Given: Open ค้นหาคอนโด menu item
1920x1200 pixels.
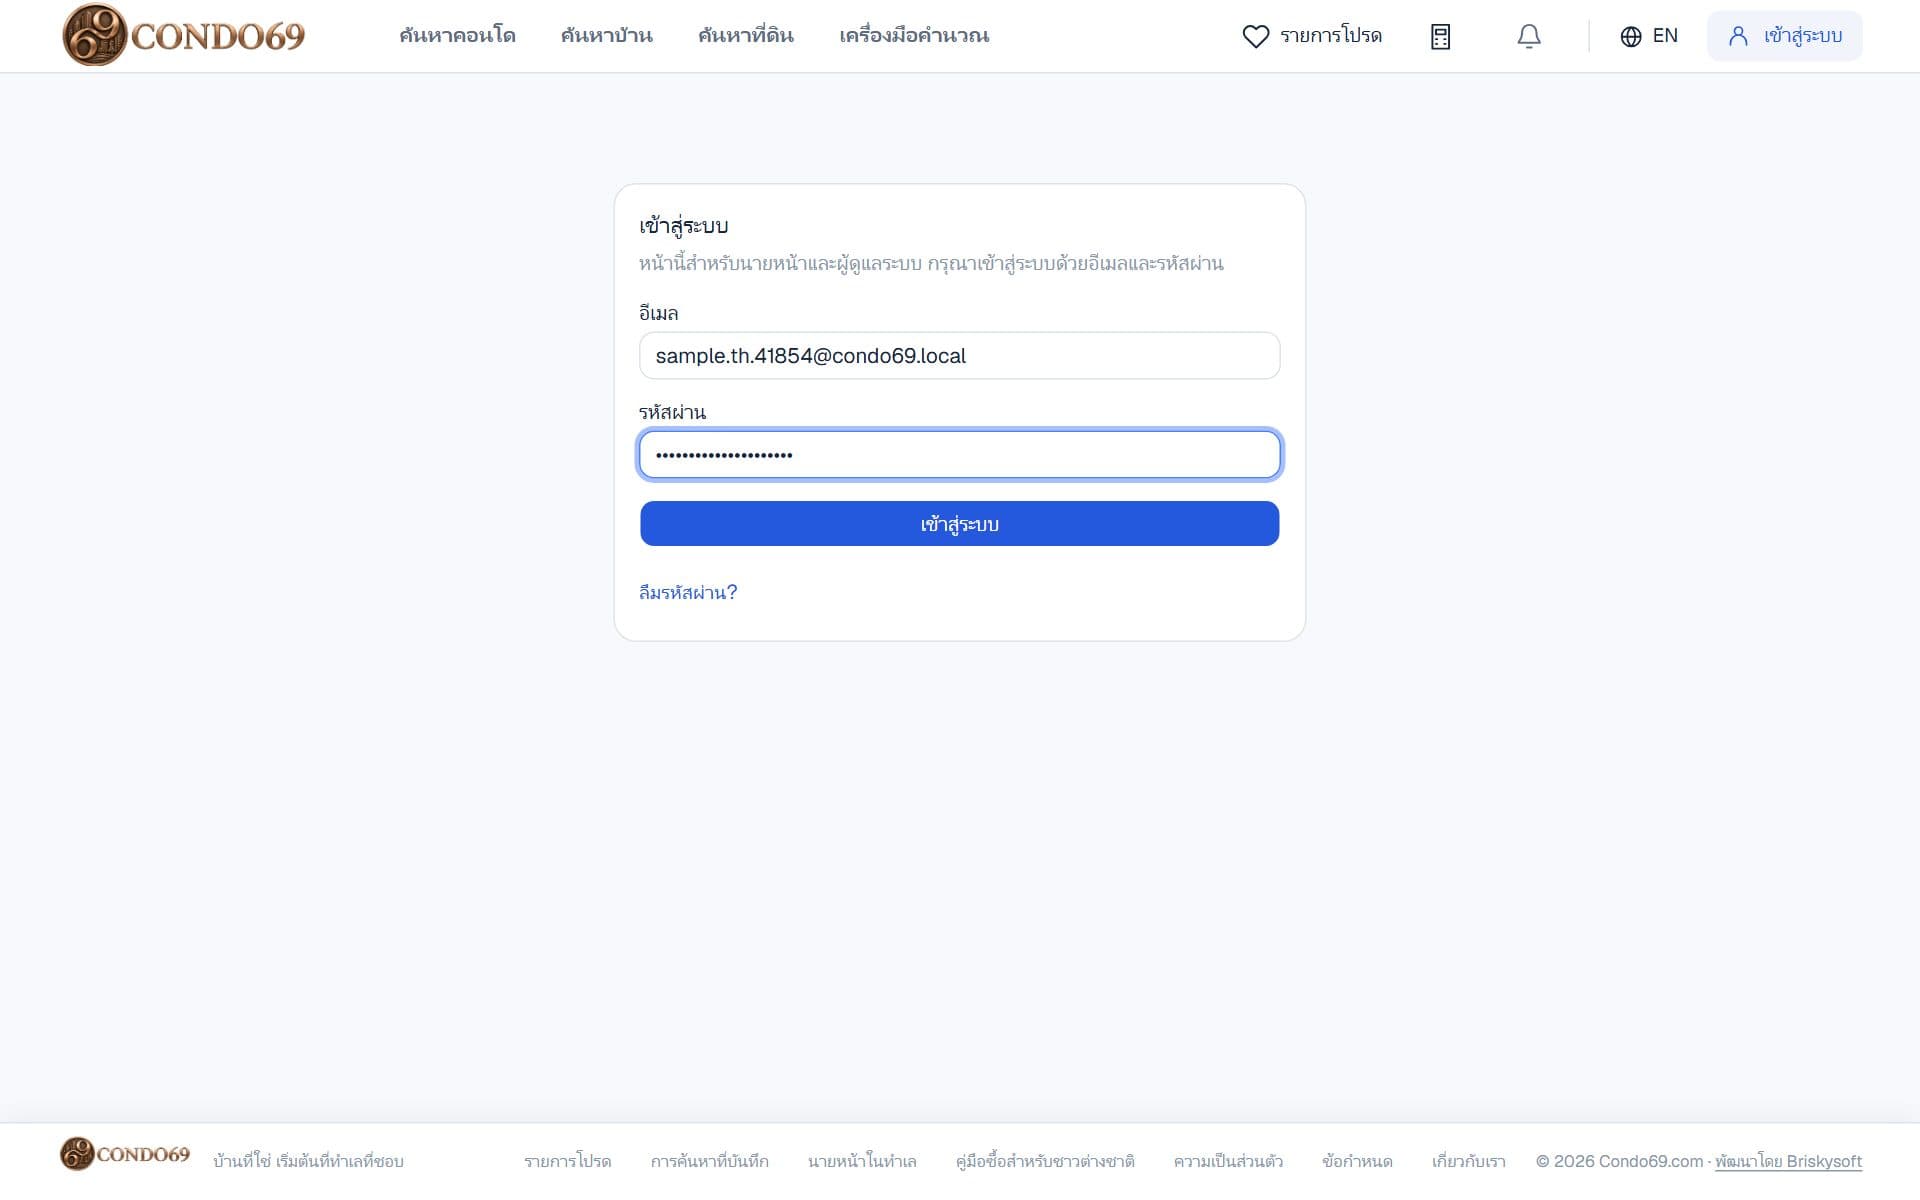Looking at the screenshot, I should pyautogui.click(x=457, y=36).
